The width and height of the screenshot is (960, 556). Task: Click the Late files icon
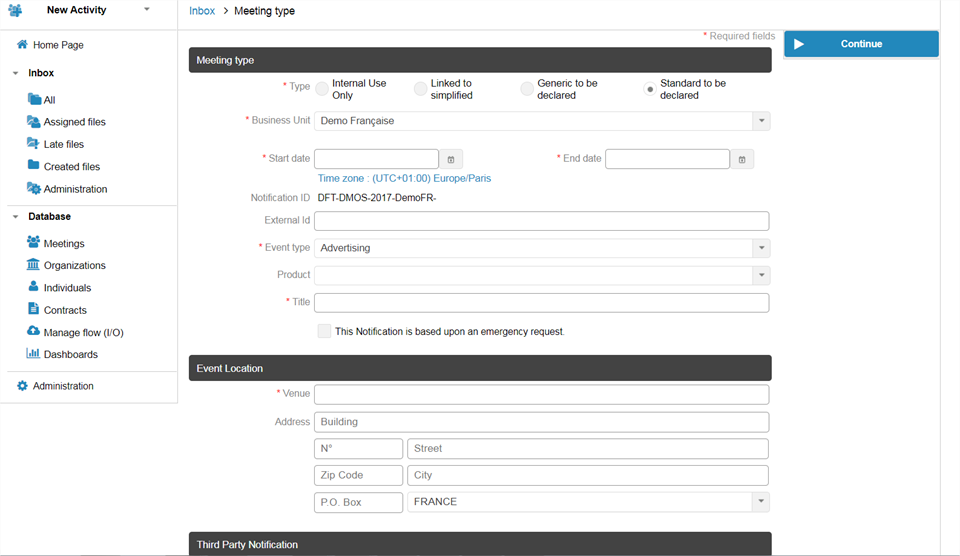pos(33,143)
